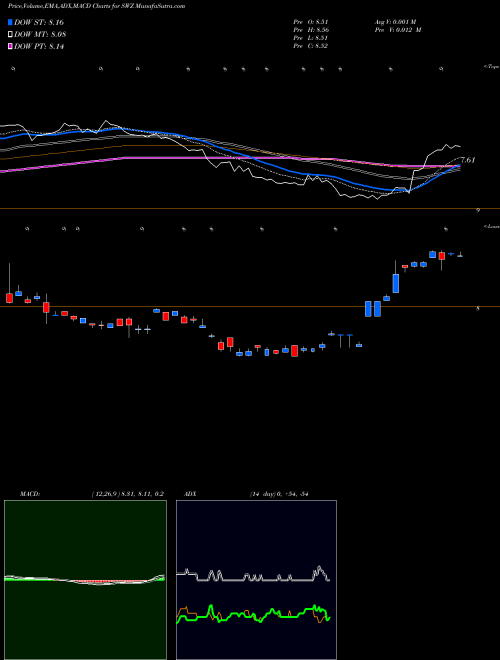Select the 'DOW MT: 8.08' legend label
The image size is (500, 660).
tap(40, 35)
